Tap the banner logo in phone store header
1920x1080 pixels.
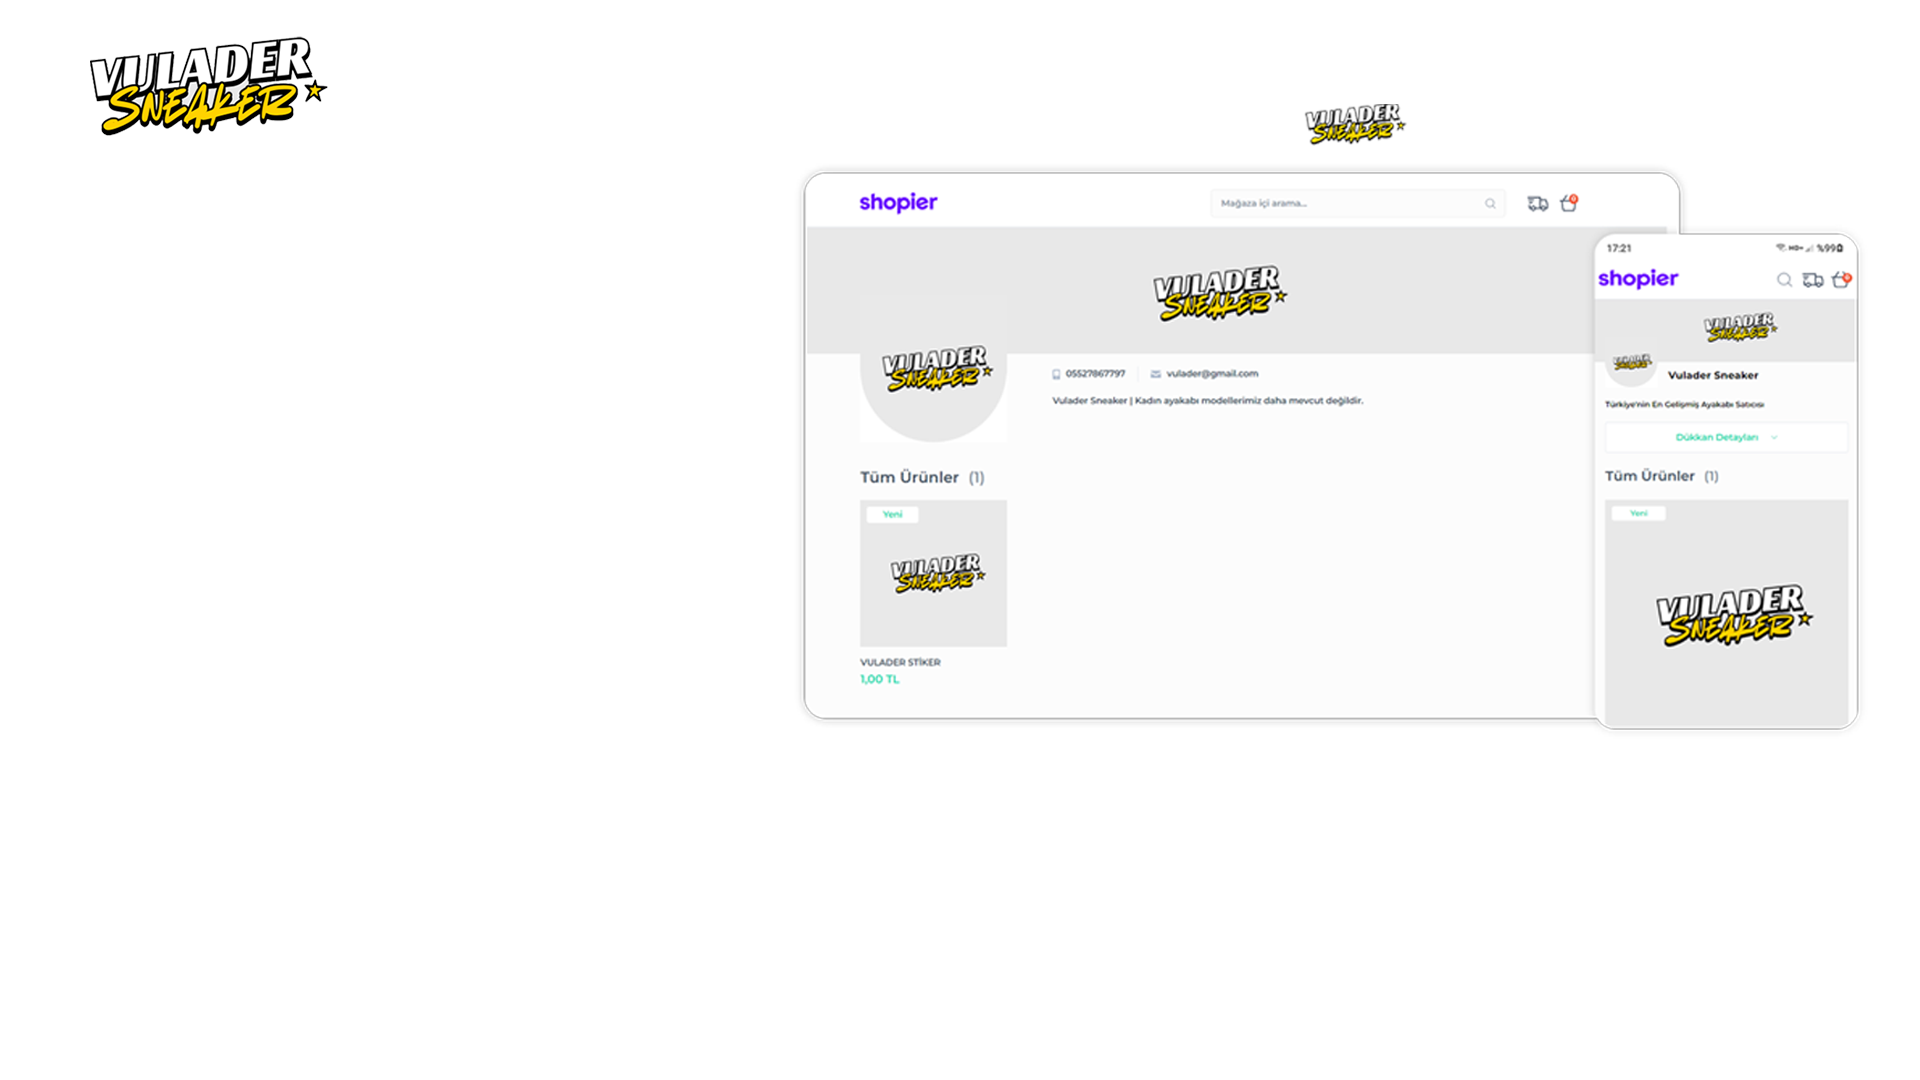point(1740,327)
